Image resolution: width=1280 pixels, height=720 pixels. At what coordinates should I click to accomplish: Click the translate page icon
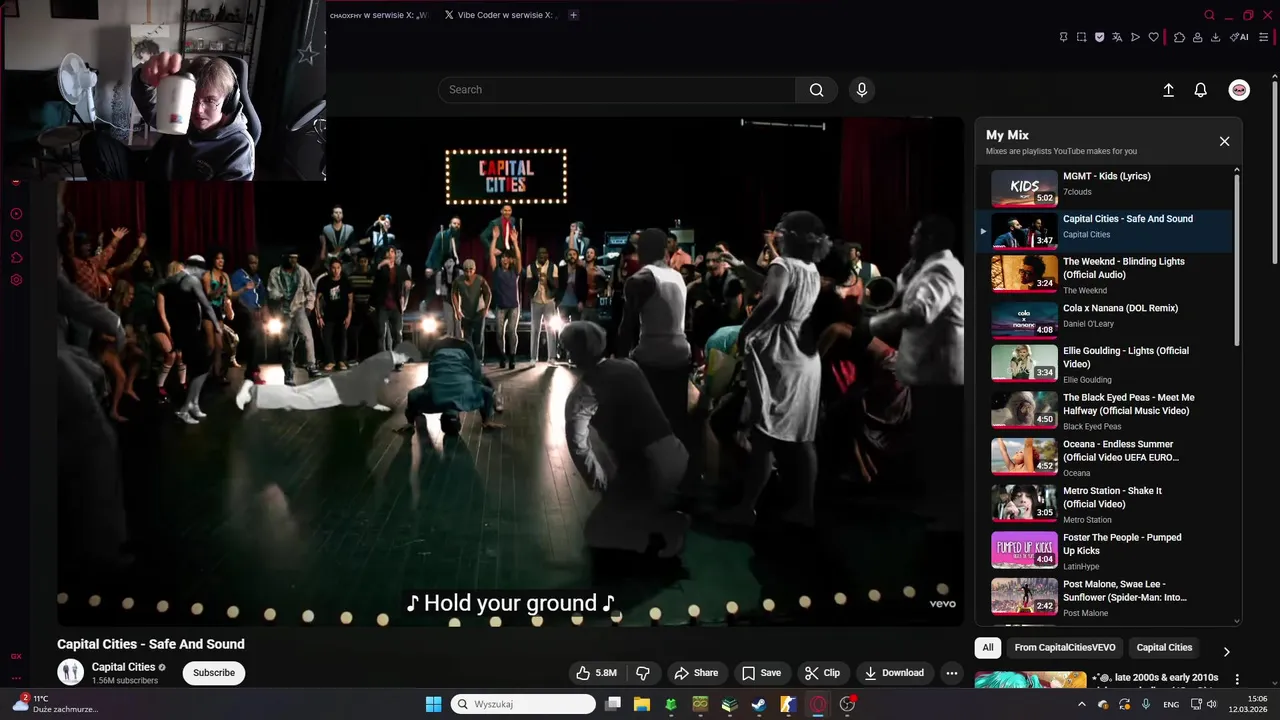(1117, 37)
